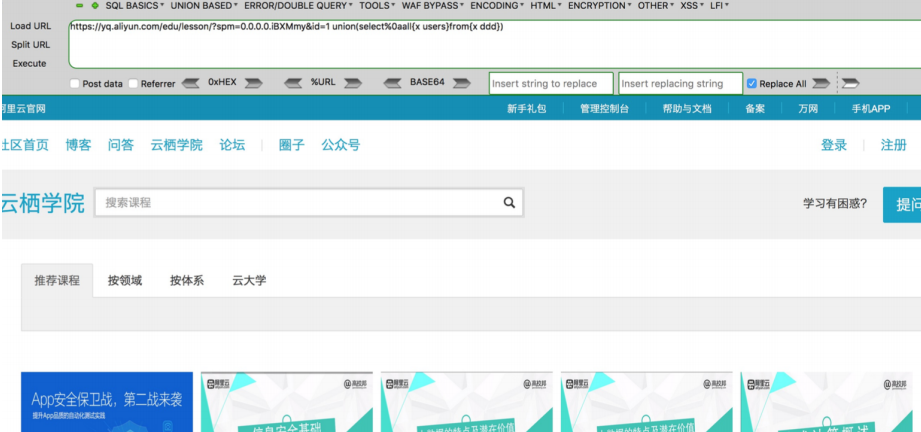
Task: Click the 注册 link
Action: click(893, 145)
